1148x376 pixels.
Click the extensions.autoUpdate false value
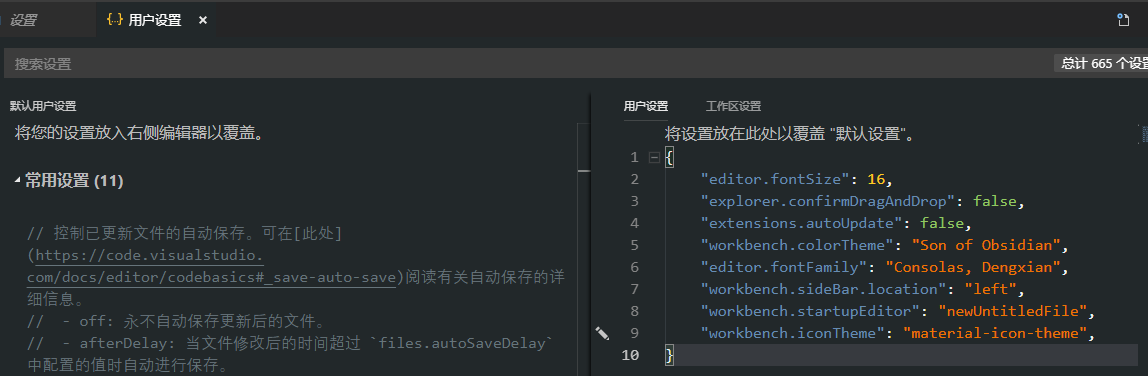point(942,223)
